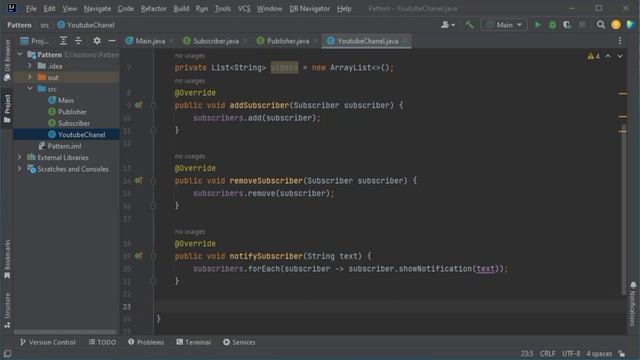
Task: Open TODO tool window
Action: tap(102, 342)
